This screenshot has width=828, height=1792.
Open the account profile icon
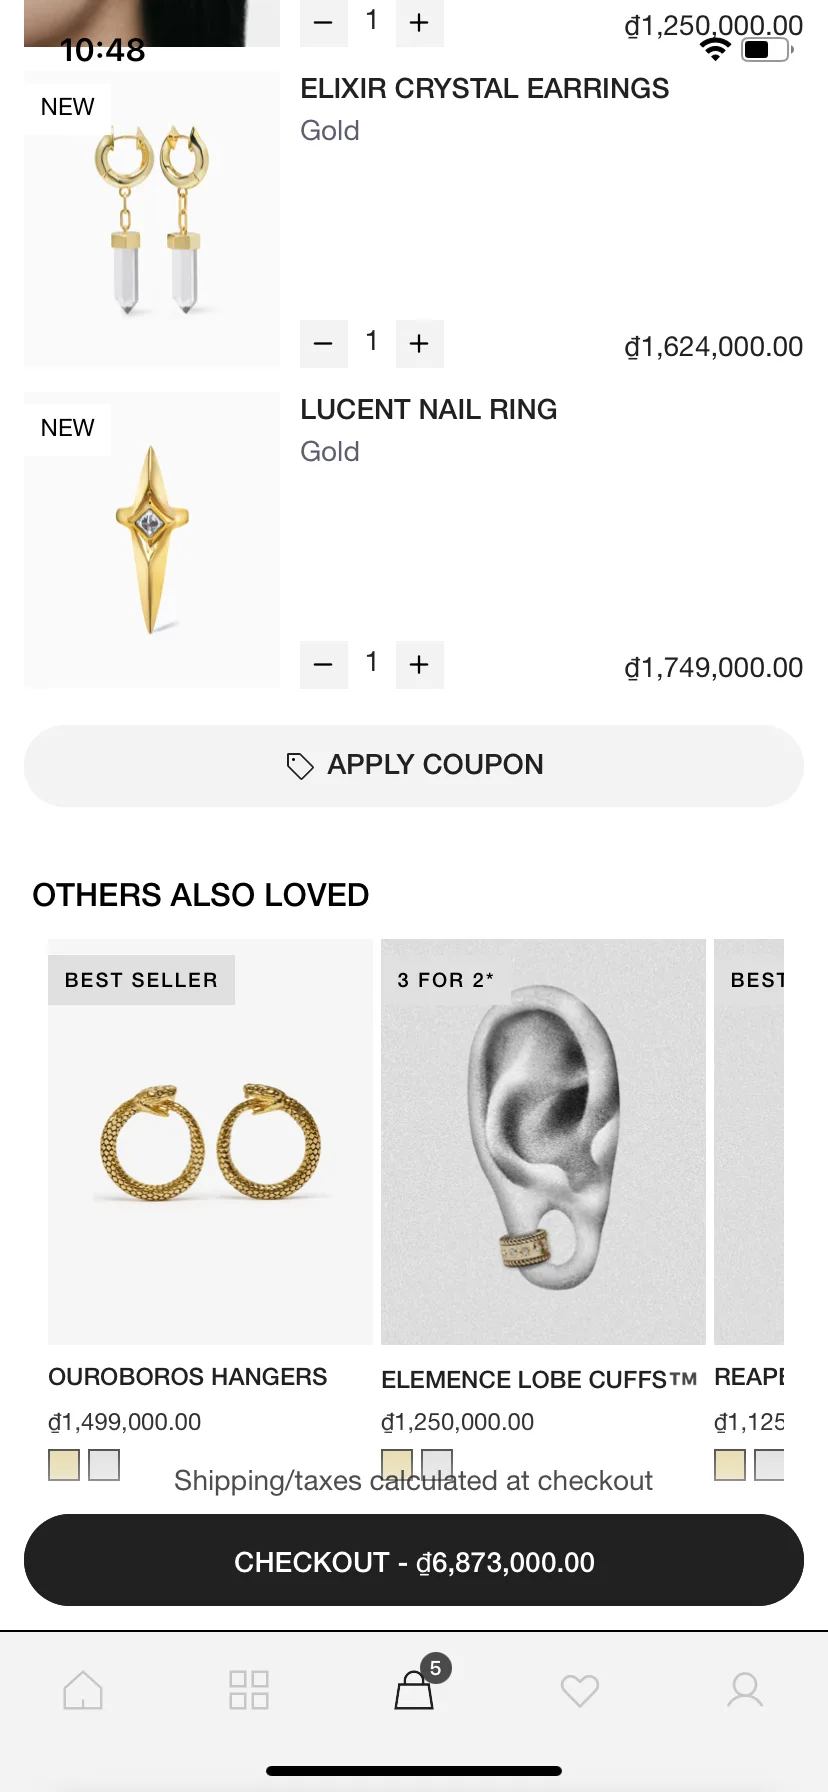[x=745, y=1690]
